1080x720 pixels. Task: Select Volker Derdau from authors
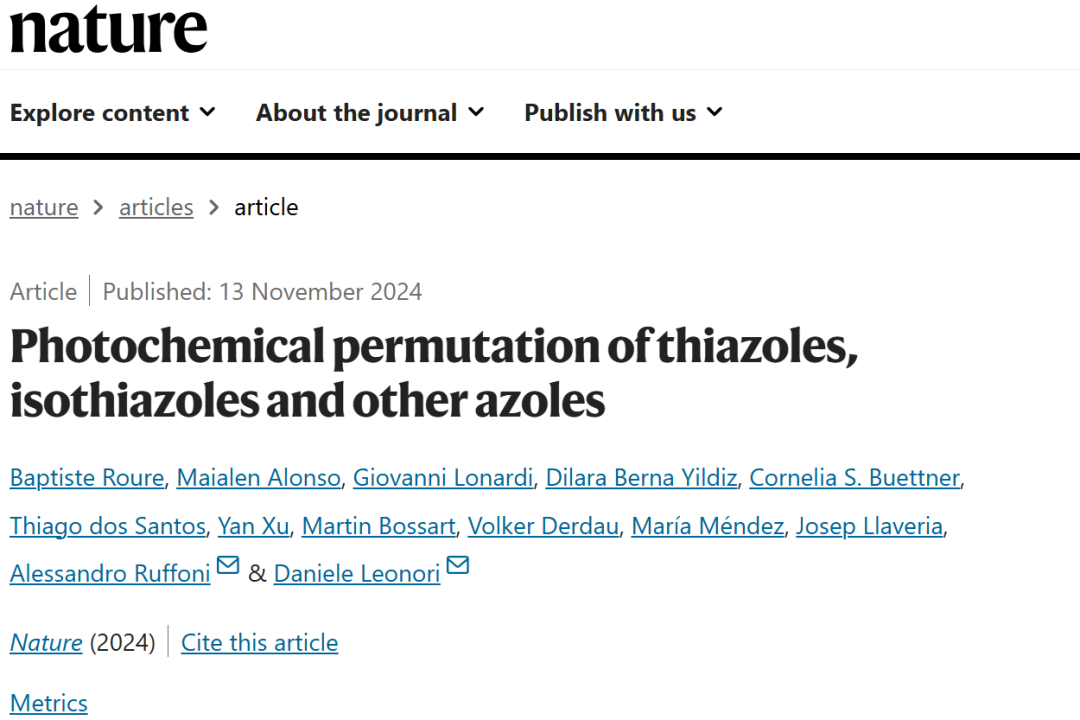point(543,526)
